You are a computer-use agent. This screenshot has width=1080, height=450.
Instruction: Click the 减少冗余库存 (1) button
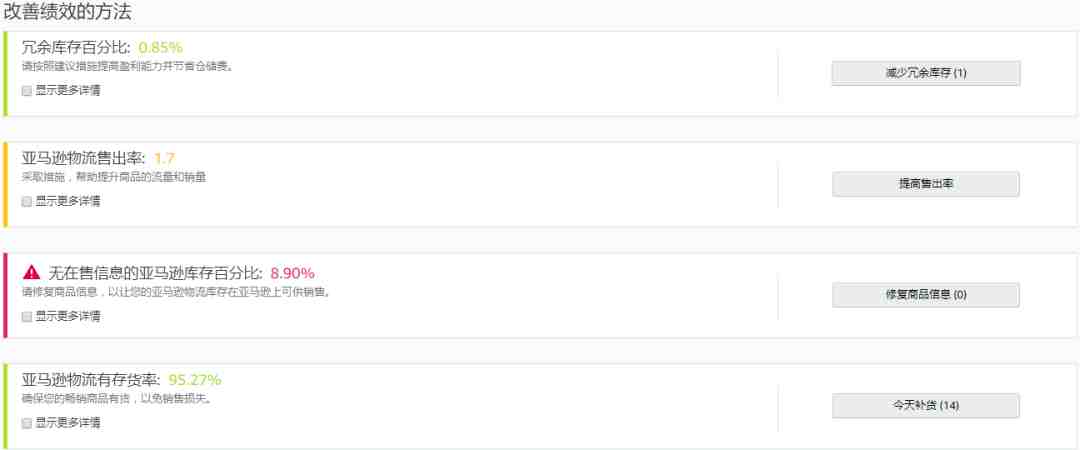[926, 73]
